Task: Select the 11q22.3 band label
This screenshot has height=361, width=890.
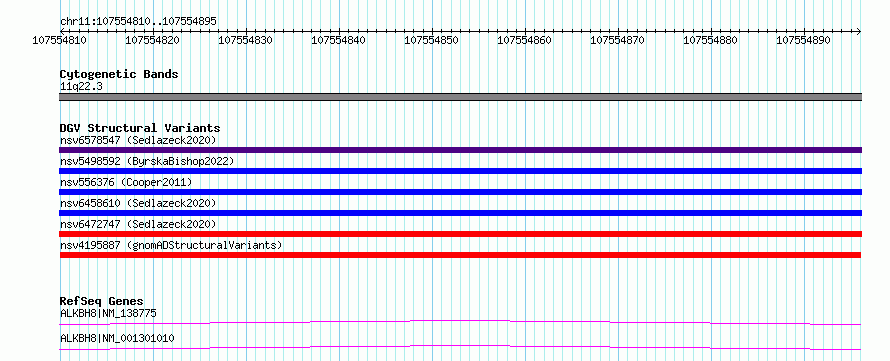Action: click(x=81, y=87)
